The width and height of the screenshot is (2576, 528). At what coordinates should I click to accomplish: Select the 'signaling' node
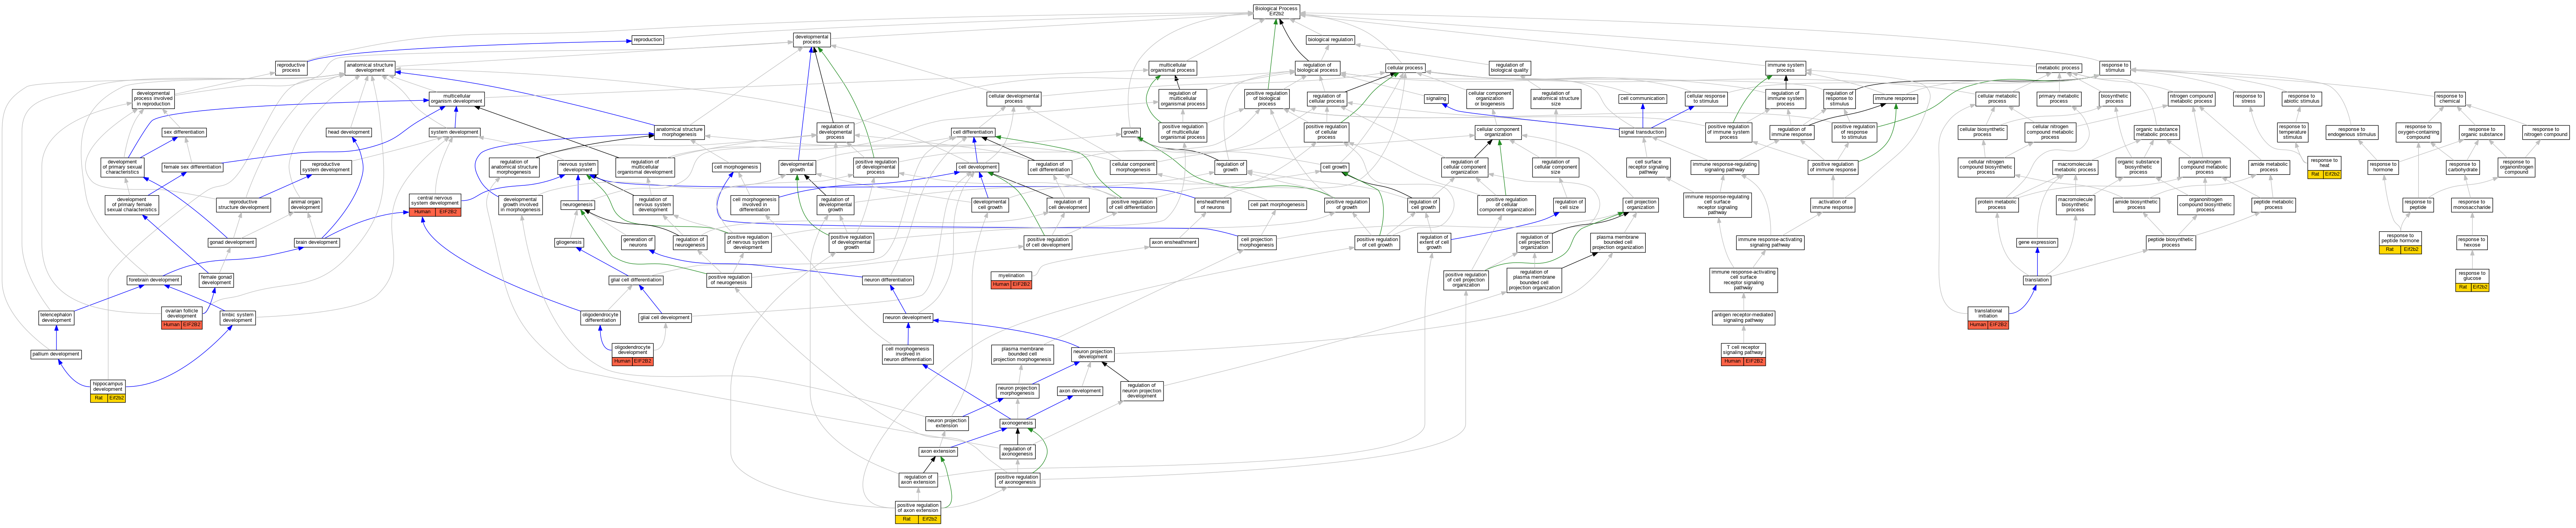tap(1436, 99)
